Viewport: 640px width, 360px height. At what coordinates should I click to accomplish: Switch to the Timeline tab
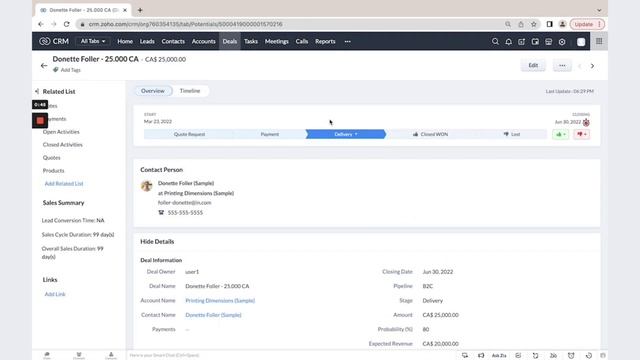pos(190,91)
